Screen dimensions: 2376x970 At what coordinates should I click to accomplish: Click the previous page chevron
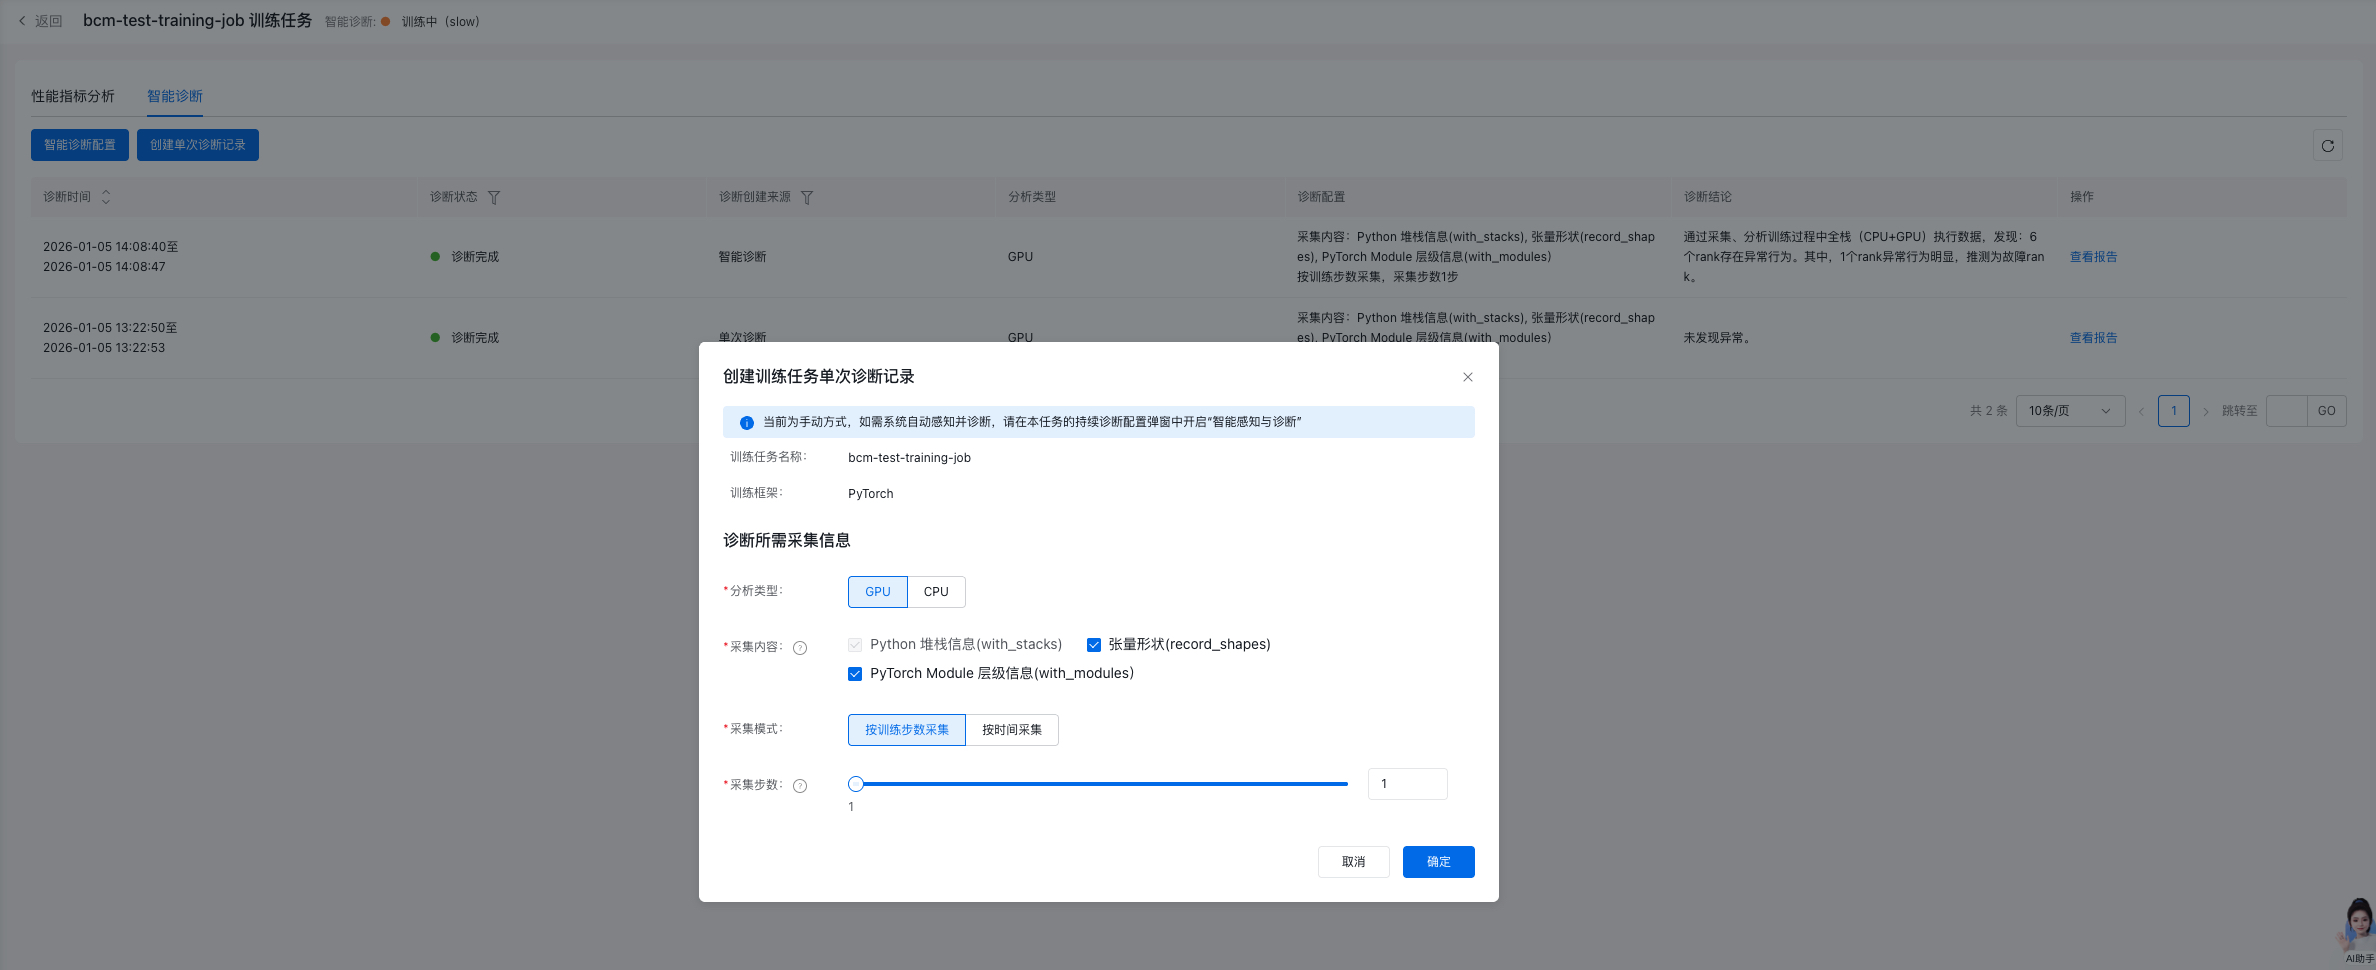click(2141, 410)
